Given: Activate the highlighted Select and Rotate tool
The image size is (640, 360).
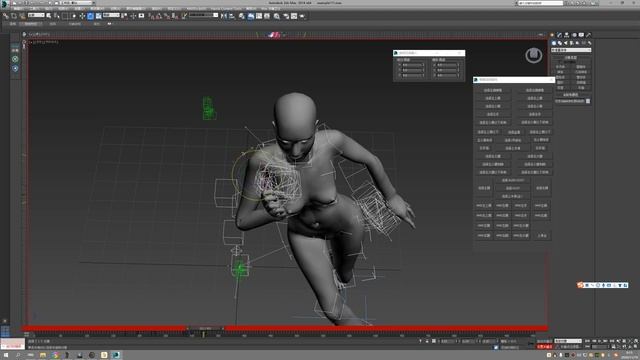Looking at the screenshot, I should 90,16.
